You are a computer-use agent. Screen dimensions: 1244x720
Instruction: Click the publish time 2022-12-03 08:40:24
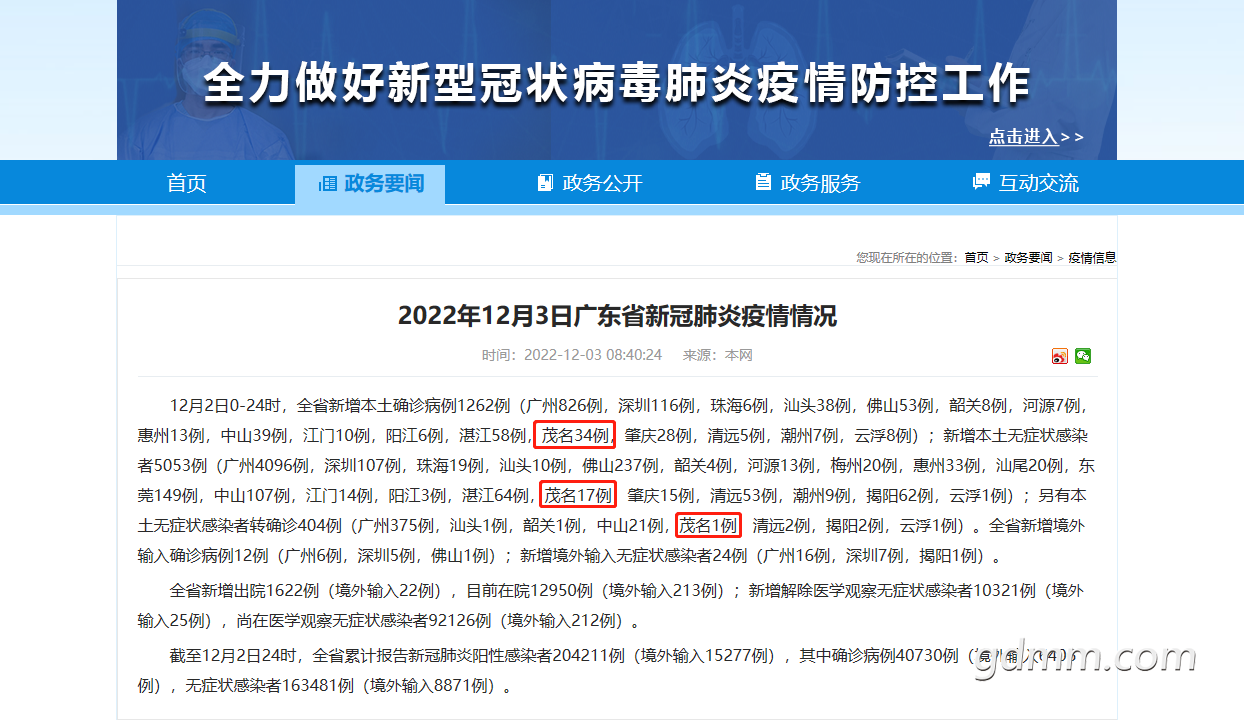pos(593,355)
